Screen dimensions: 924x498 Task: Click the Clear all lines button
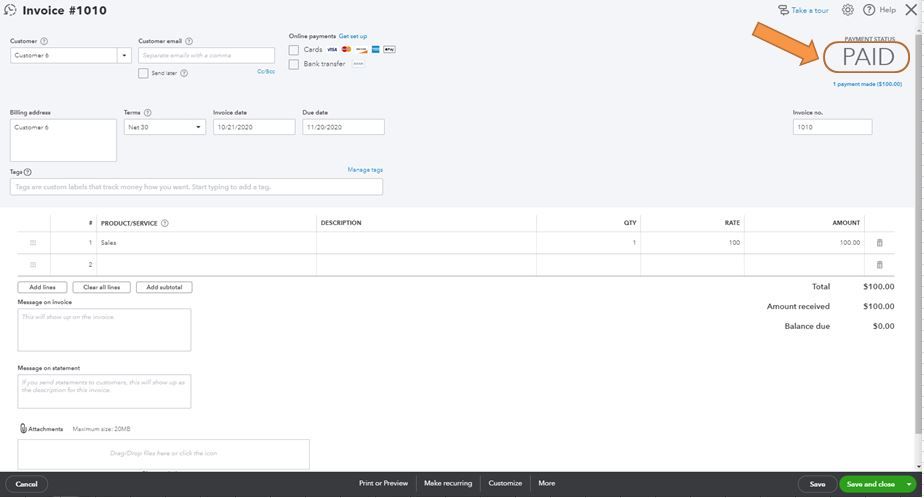coord(101,288)
